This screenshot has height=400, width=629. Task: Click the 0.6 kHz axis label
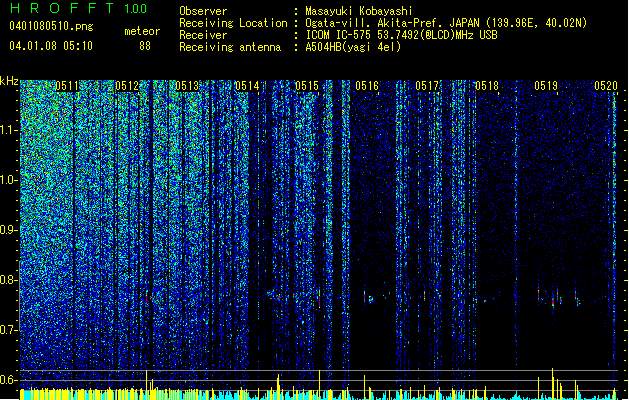click(9, 380)
